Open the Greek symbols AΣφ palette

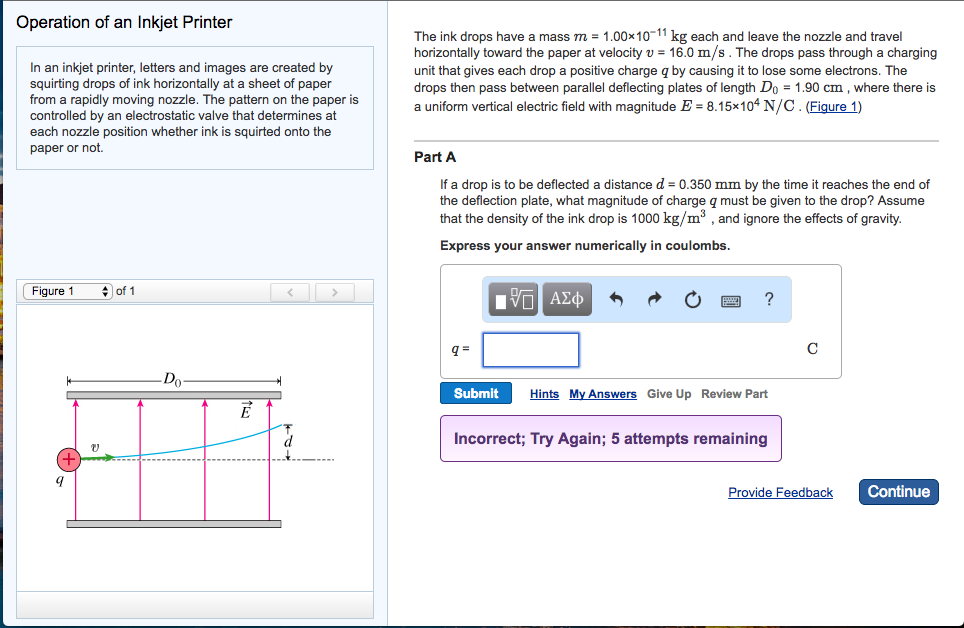tap(568, 298)
